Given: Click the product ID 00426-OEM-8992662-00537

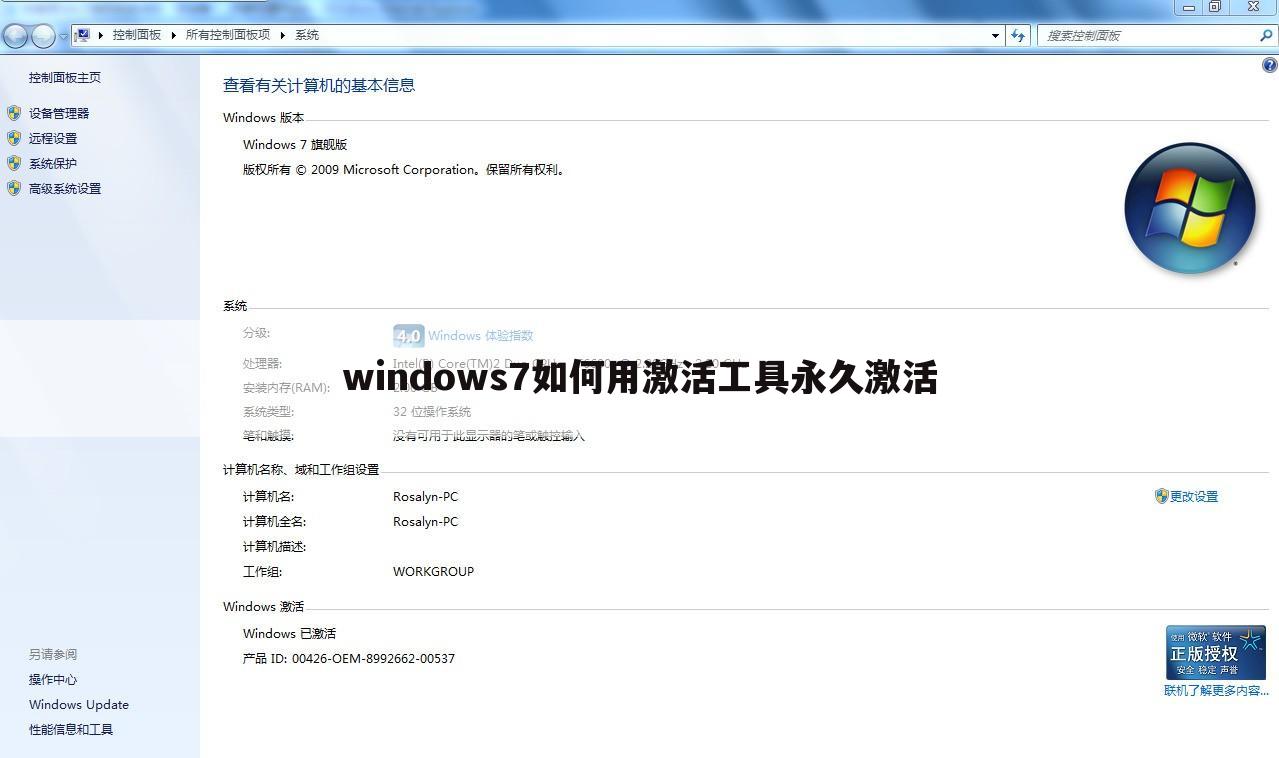Looking at the screenshot, I should [349, 658].
